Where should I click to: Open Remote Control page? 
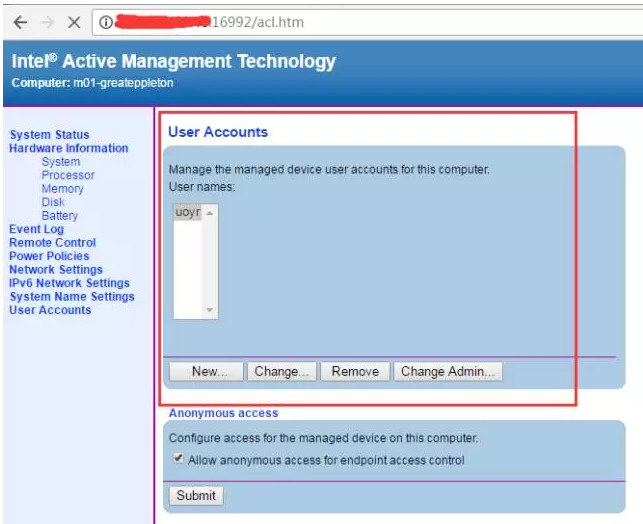pos(52,242)
